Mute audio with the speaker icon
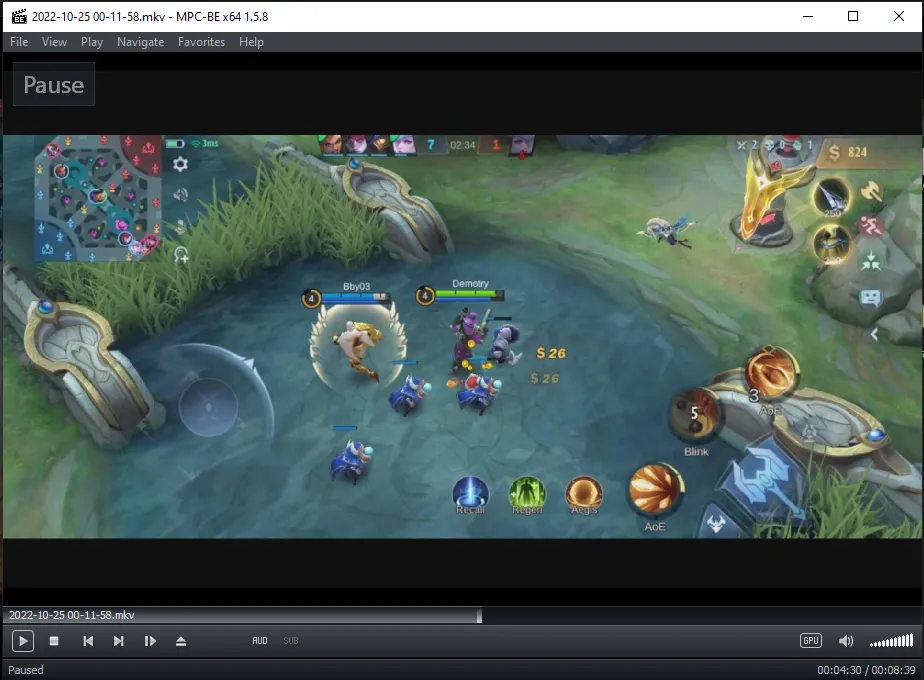This screenshot has width=924, height=680. (x=846, y=641)
